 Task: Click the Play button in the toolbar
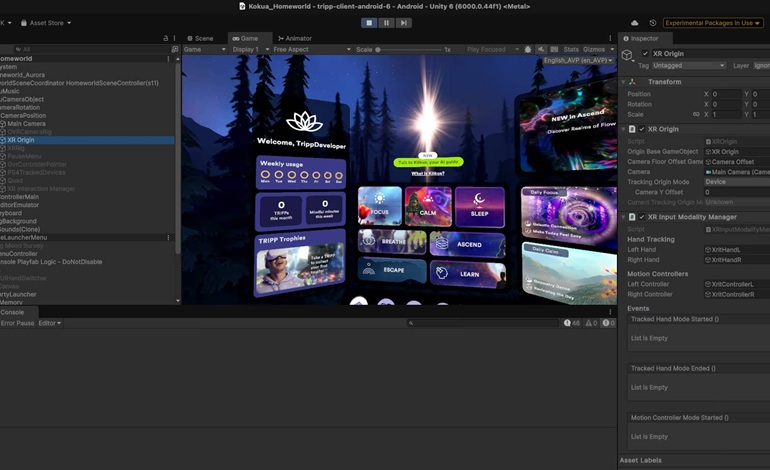369,22
